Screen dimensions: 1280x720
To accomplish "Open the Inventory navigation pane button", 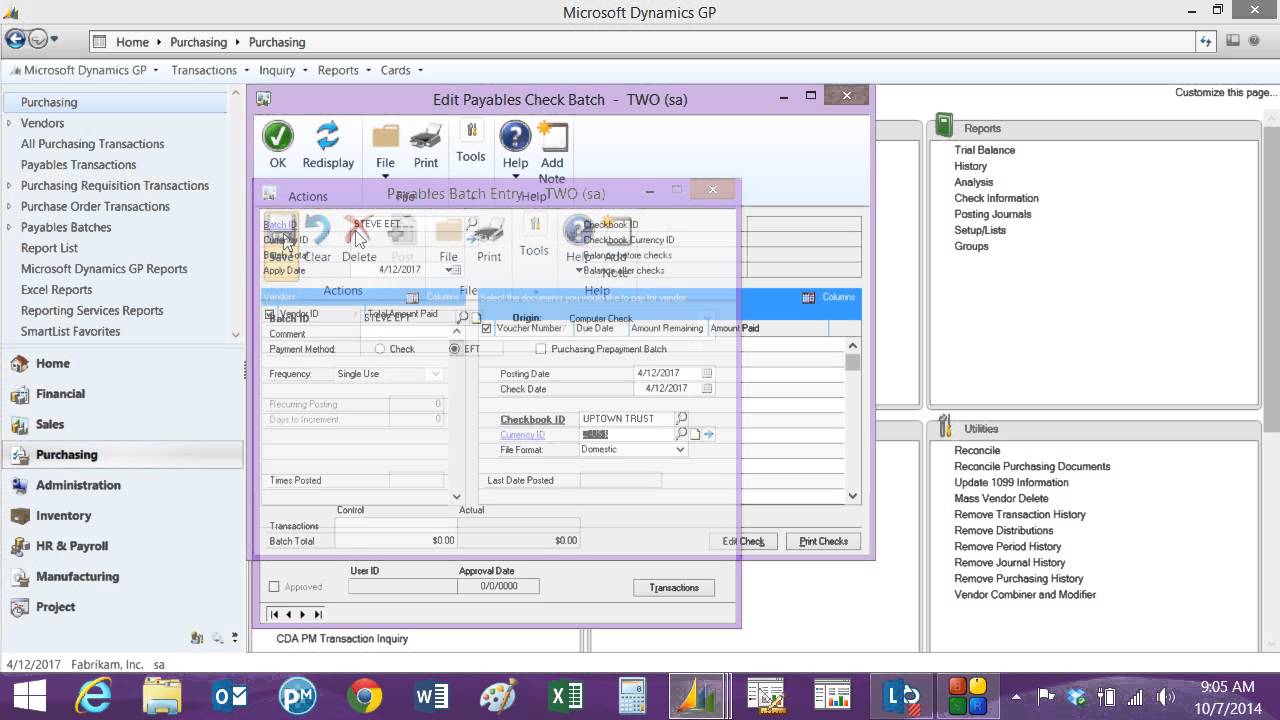I will click(x=122, y=515).
